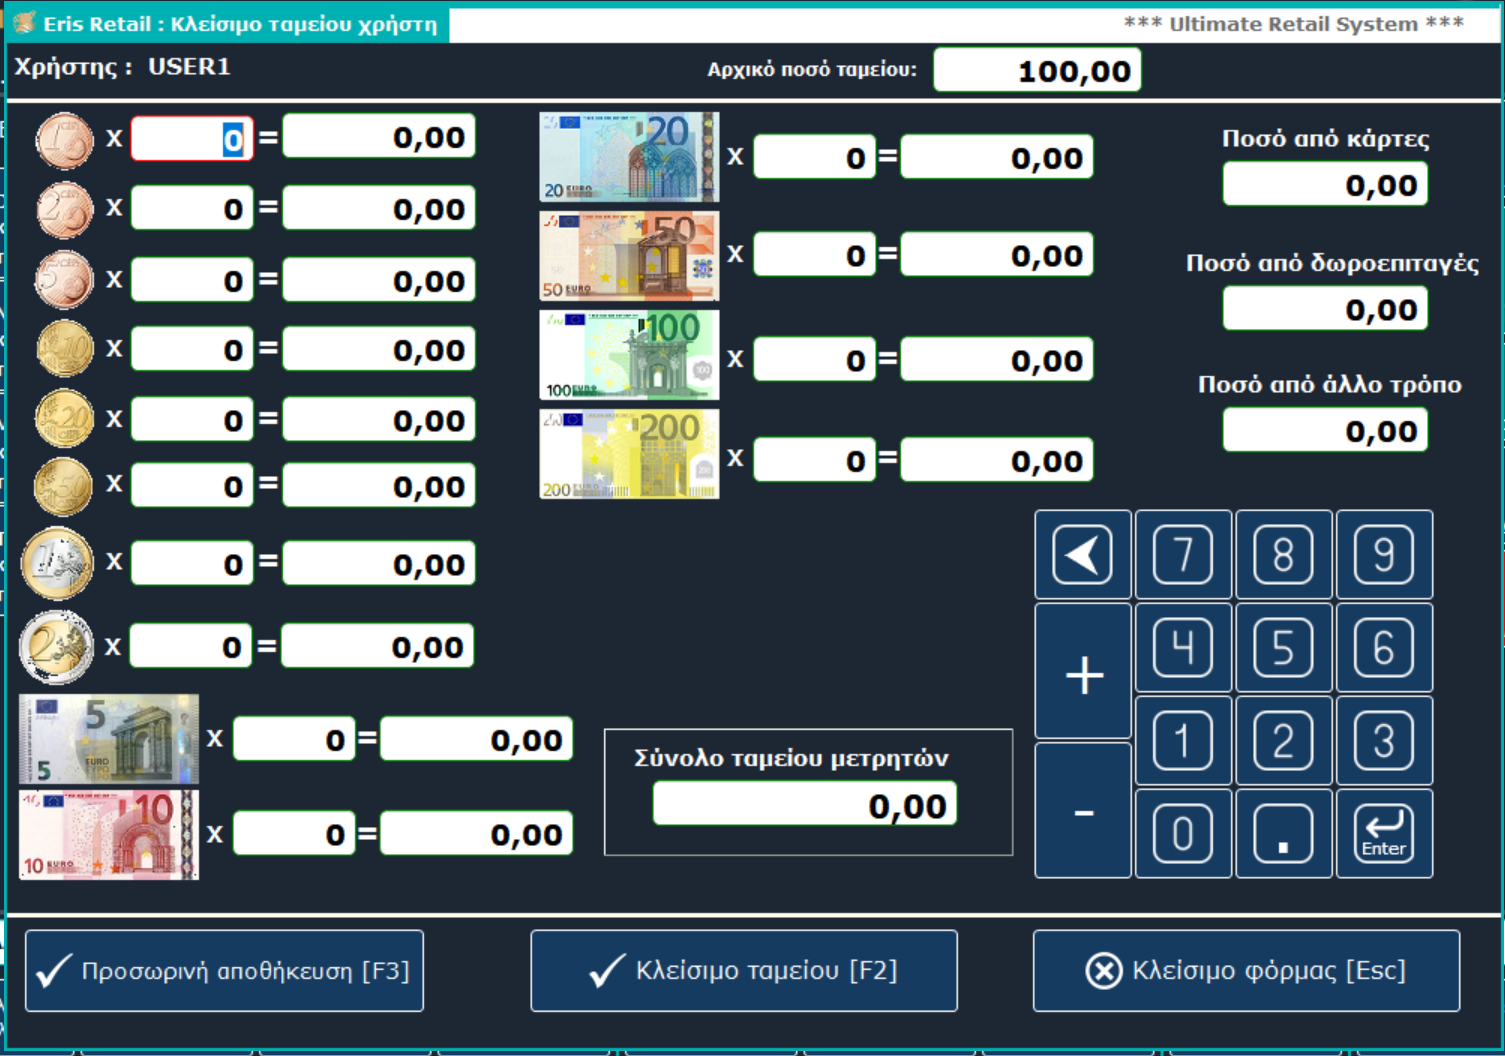Click the 10 euro note total field
This screenshot has width=1505, height=1056.
476,834
